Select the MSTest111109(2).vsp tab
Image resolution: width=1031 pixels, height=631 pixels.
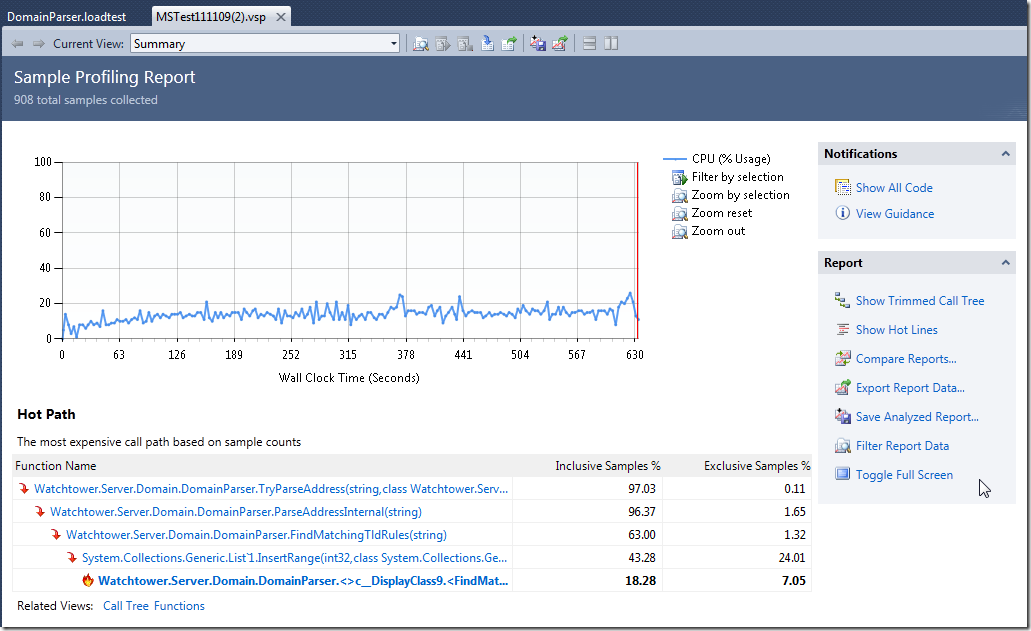pyautogui.click(x=211, y=17)
